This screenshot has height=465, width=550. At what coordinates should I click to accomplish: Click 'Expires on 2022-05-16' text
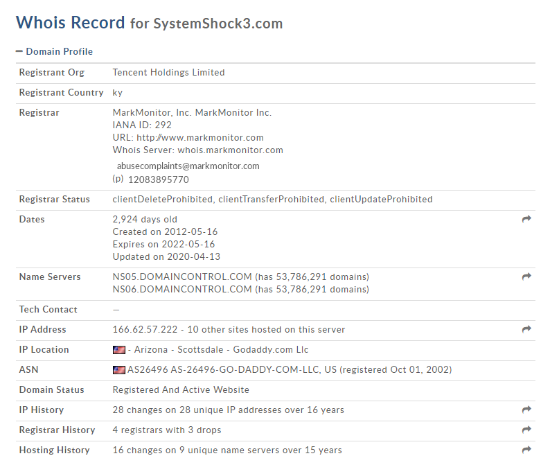164,244
